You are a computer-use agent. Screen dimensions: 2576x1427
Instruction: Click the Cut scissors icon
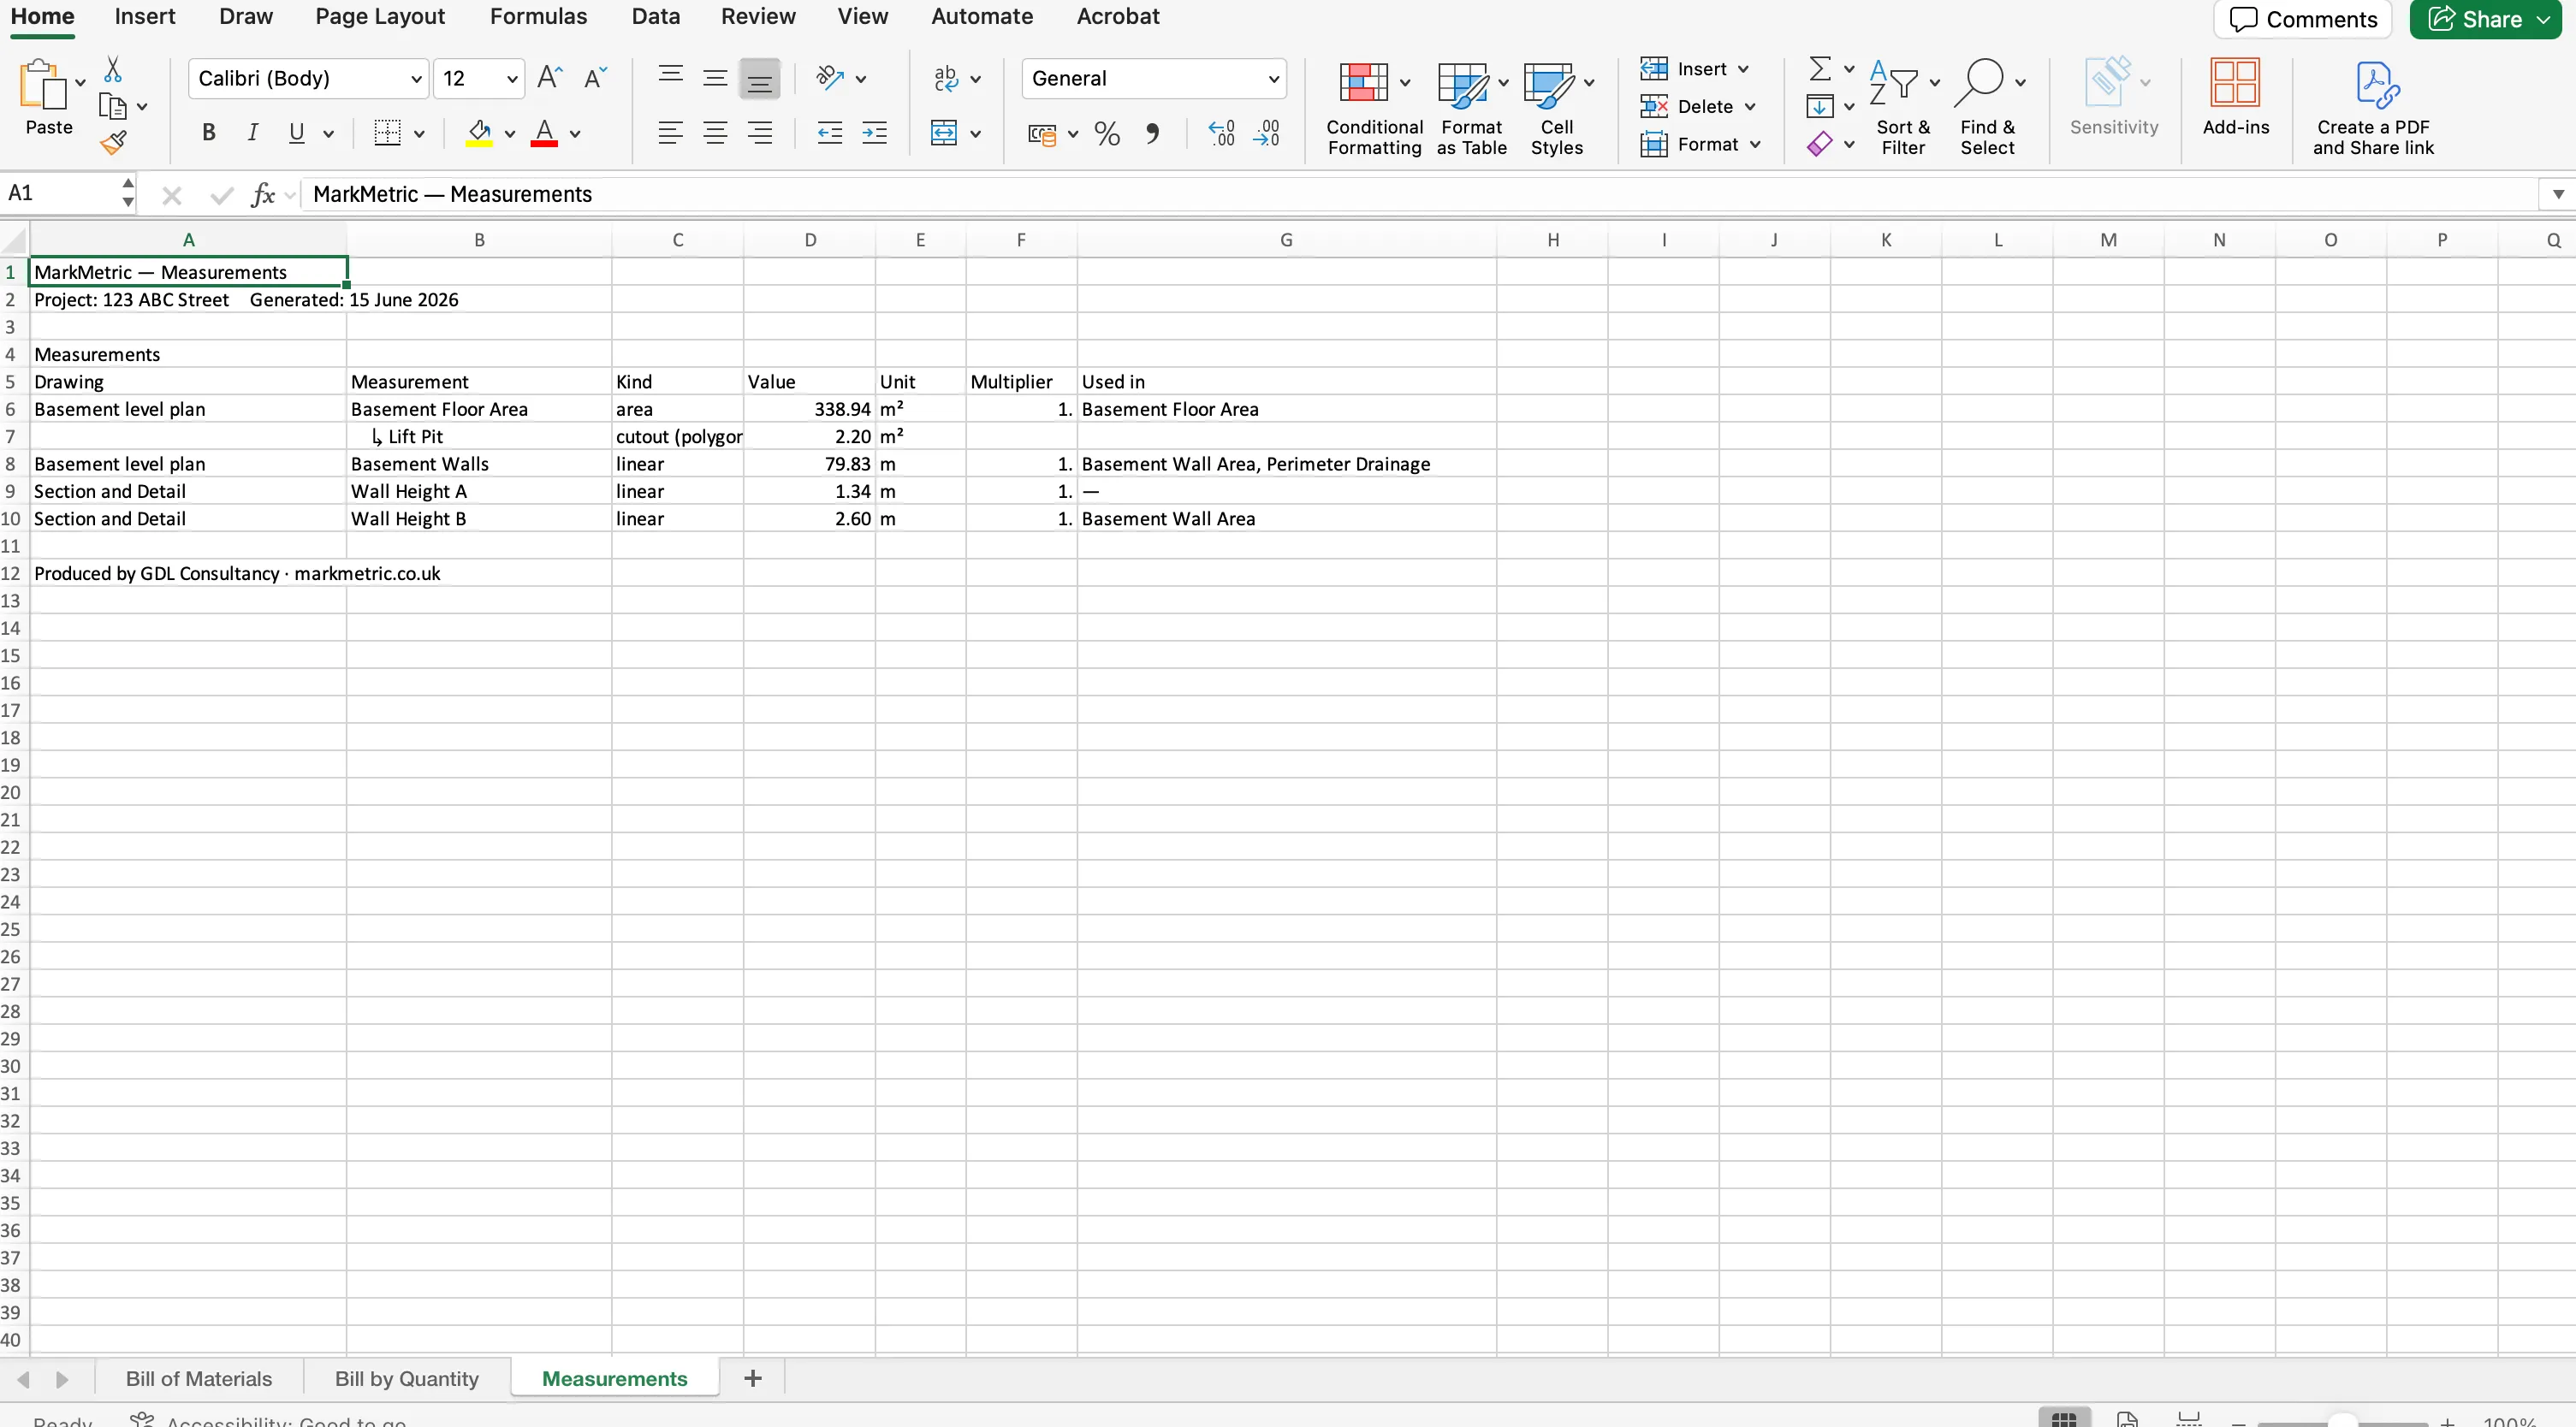click(113, 69)
